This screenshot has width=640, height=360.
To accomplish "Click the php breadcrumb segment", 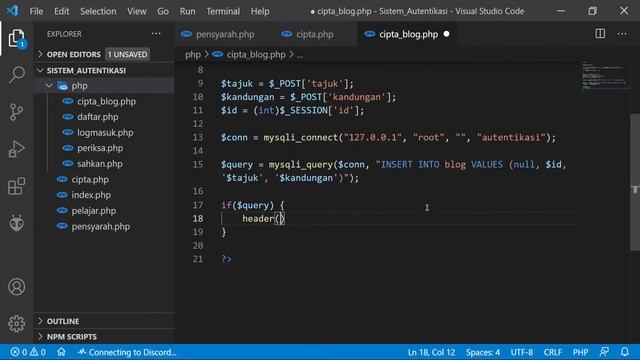I will click(x=193, y=54).
